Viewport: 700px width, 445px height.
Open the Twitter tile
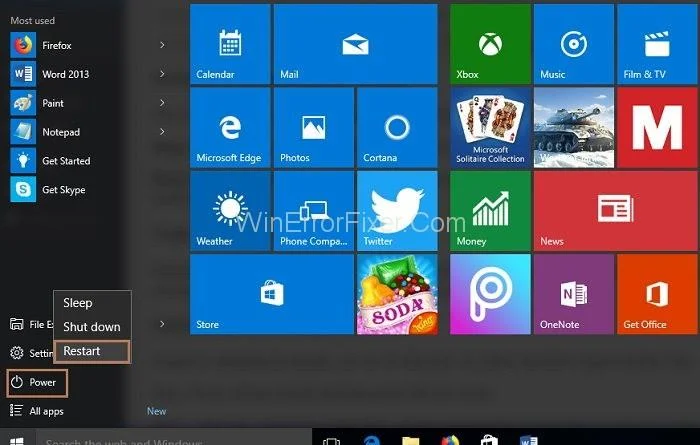397,211
